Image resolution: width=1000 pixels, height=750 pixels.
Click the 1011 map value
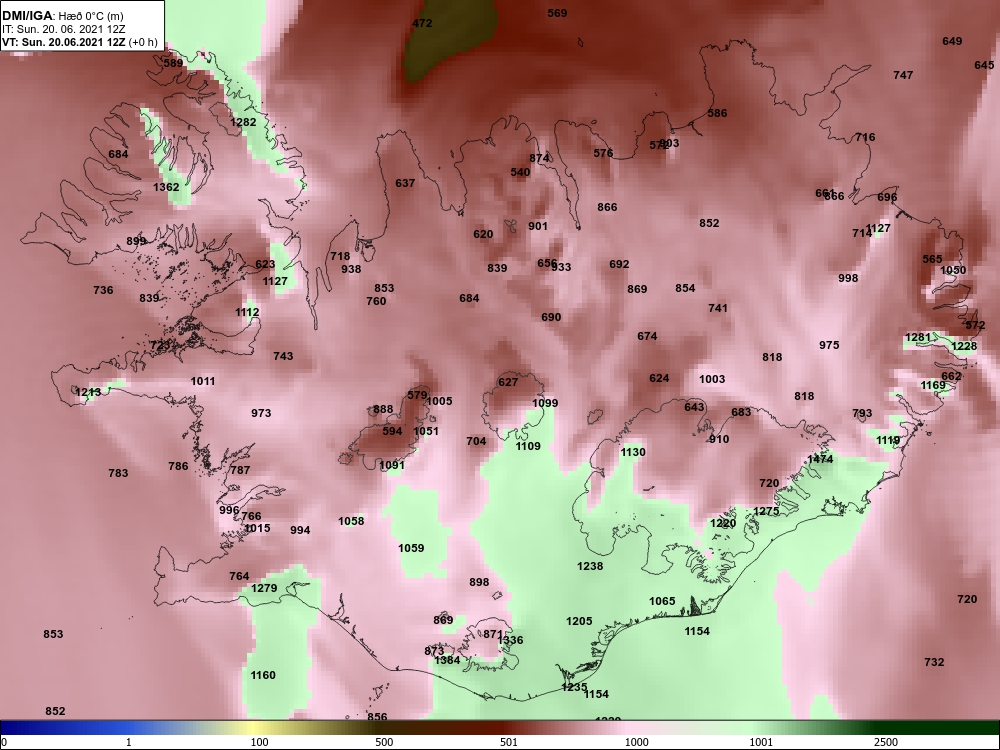click(x=203, y=381)
